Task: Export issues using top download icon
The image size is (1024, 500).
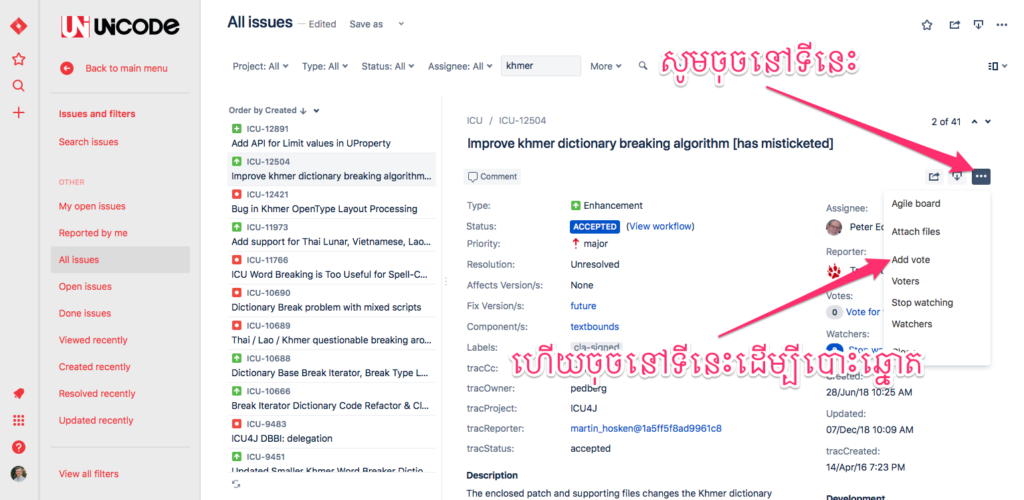Action: 978,25
